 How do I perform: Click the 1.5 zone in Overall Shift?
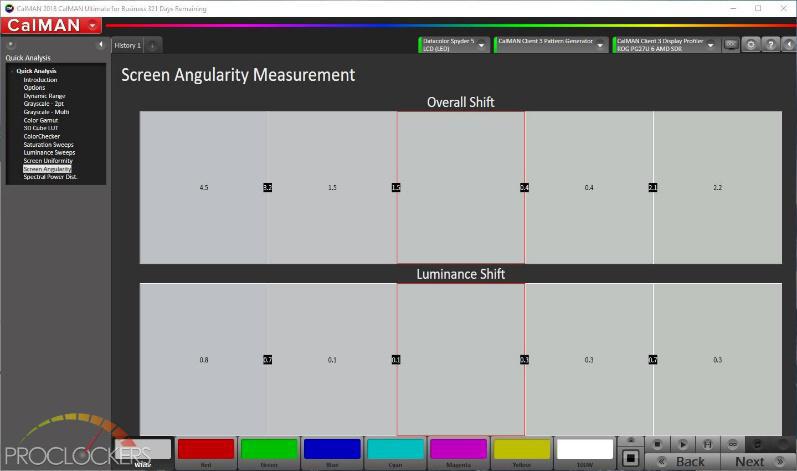pyautogui.click(x=332, y=187)
